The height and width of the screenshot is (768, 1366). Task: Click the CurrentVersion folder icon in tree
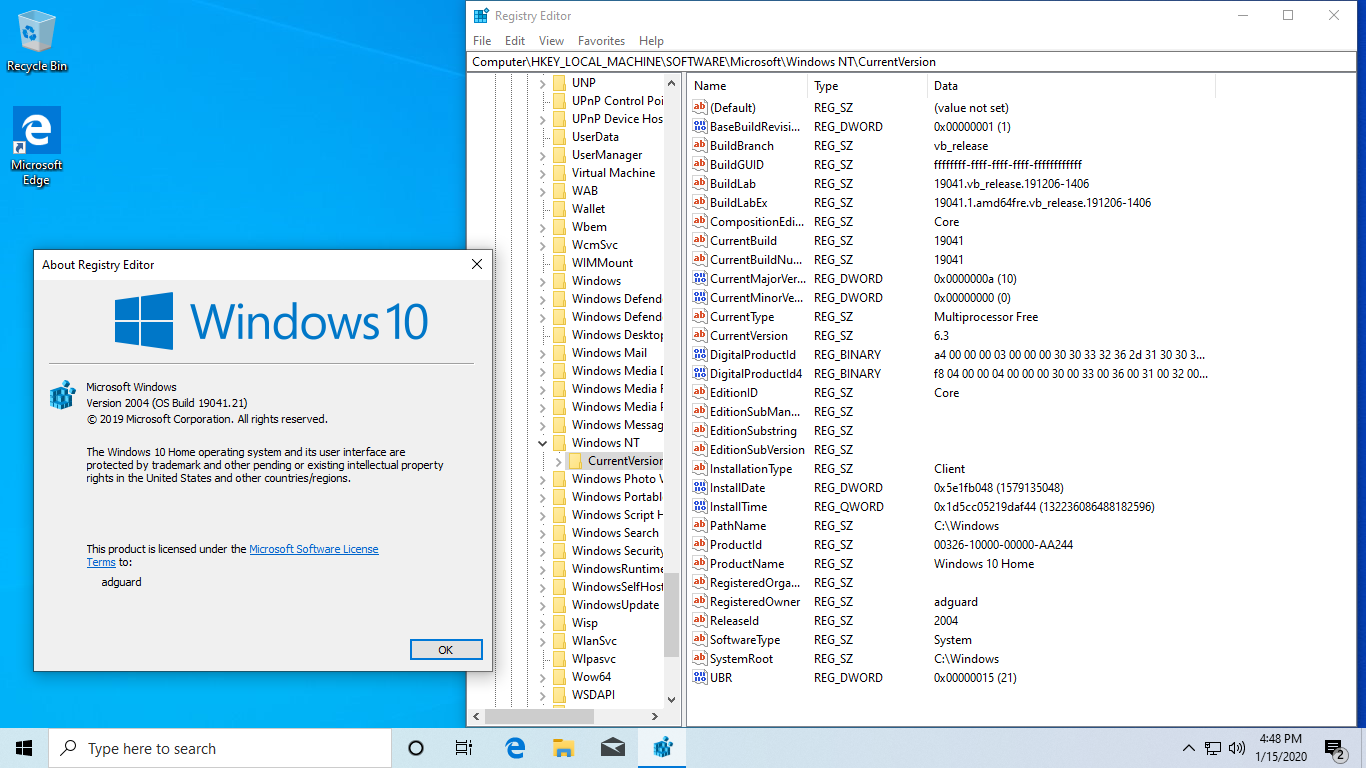575,461
